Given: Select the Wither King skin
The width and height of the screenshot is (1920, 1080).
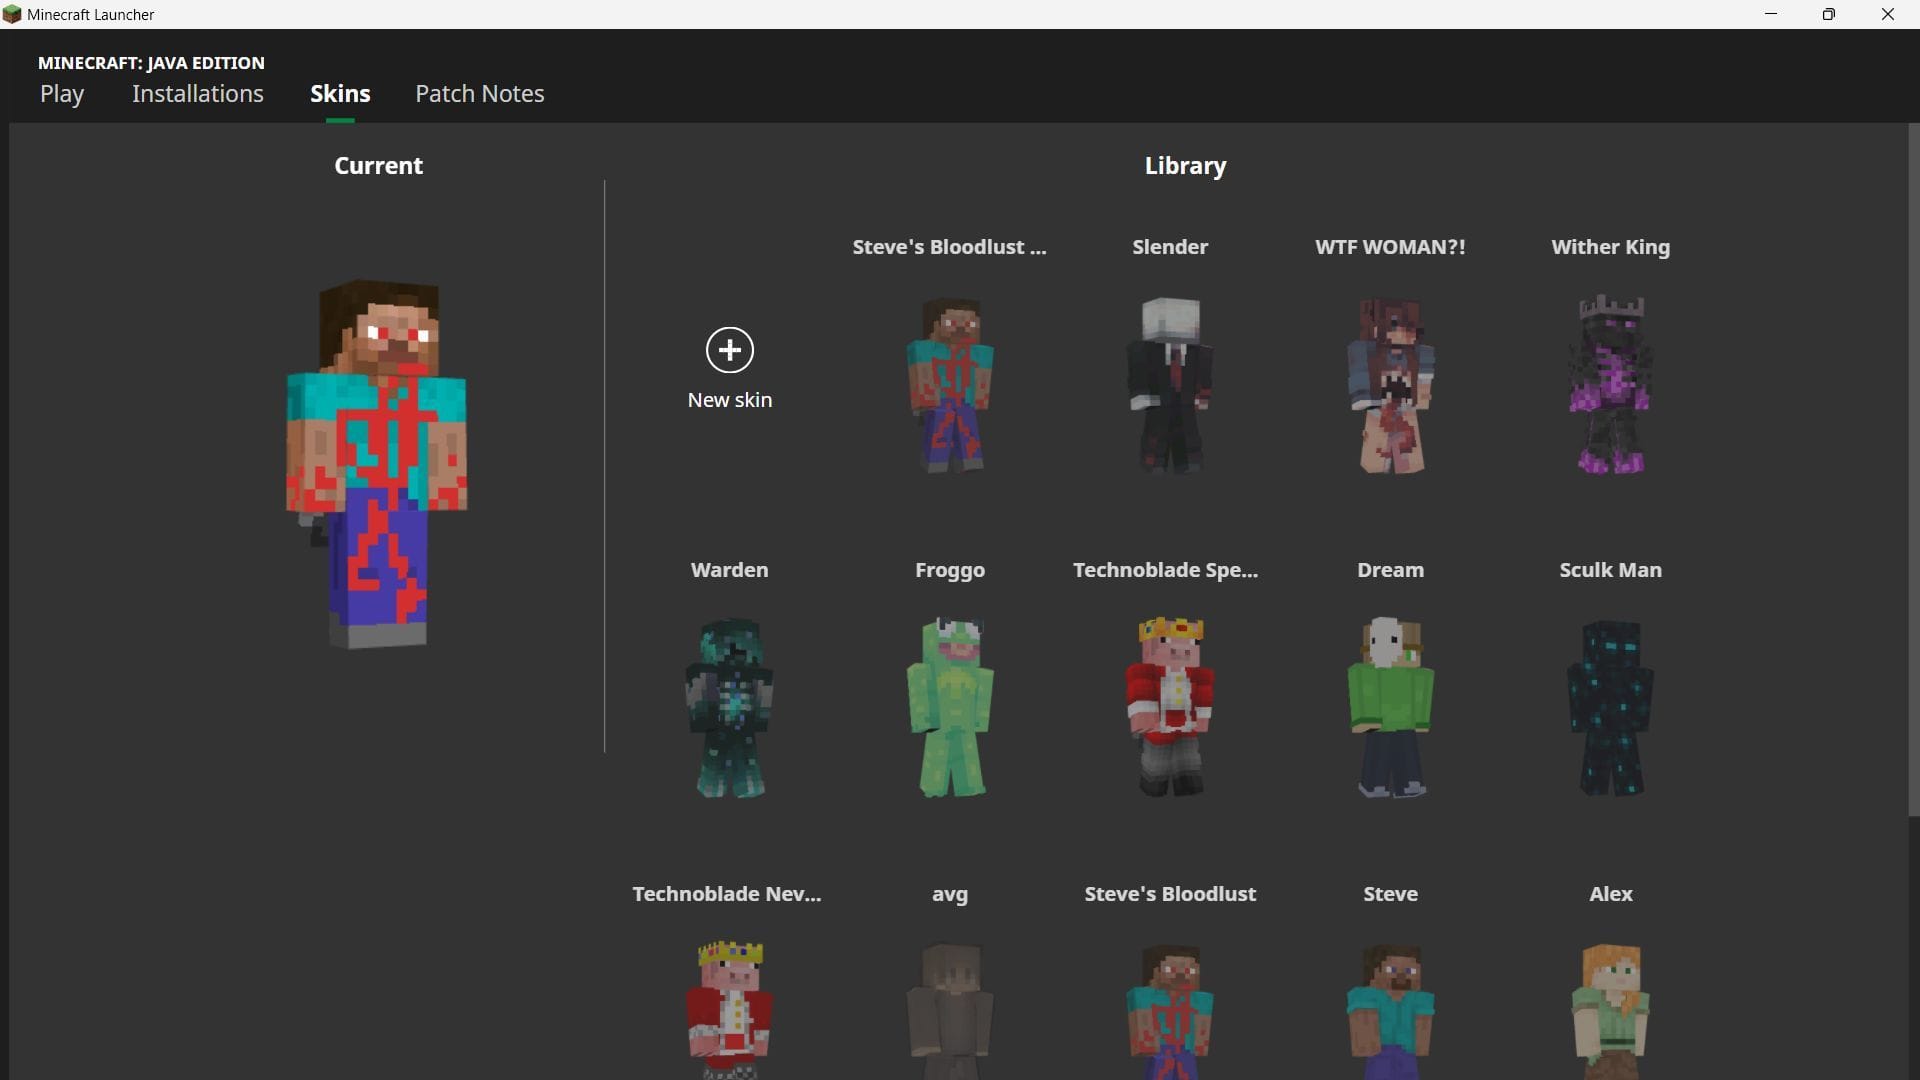Looking at the screenshot, I should tap(1609, 385).
